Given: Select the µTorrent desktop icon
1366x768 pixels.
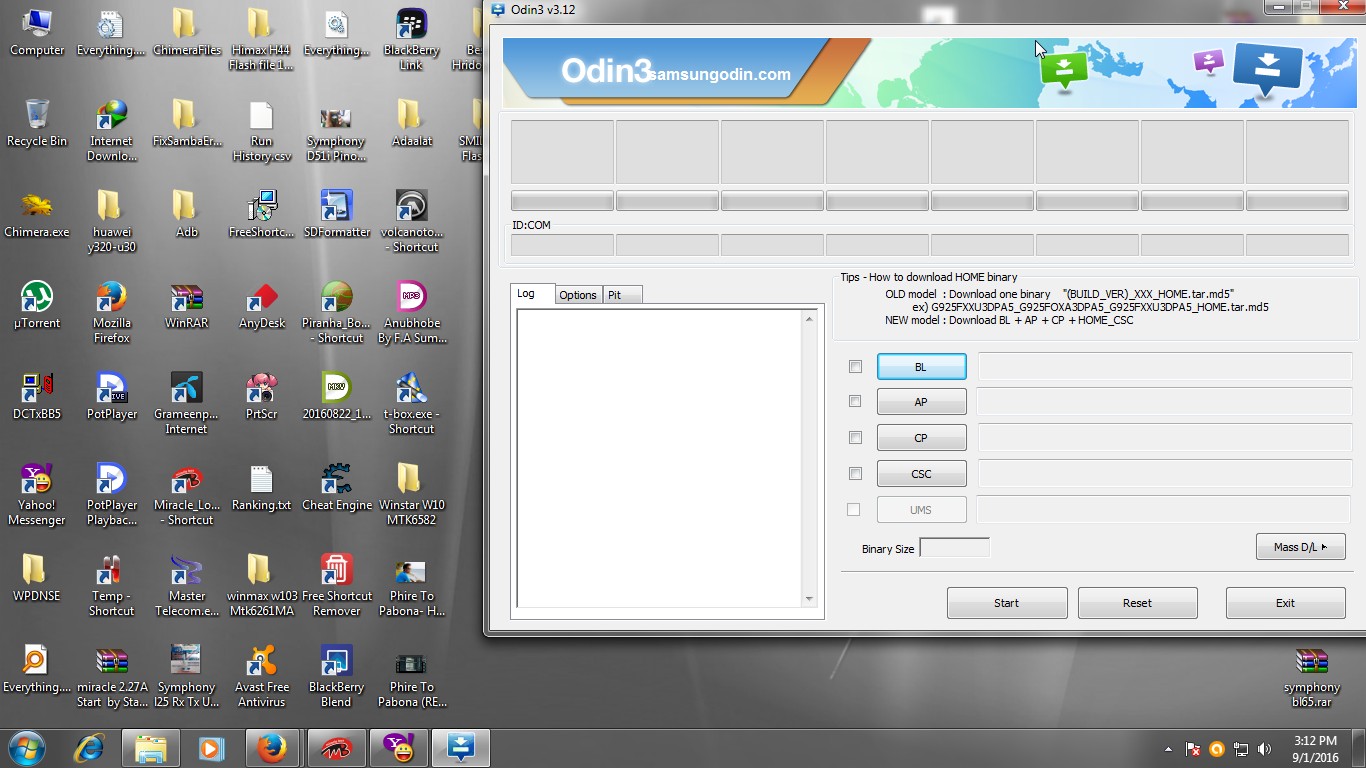Looking at the screenshot, I should click(37, 304).
